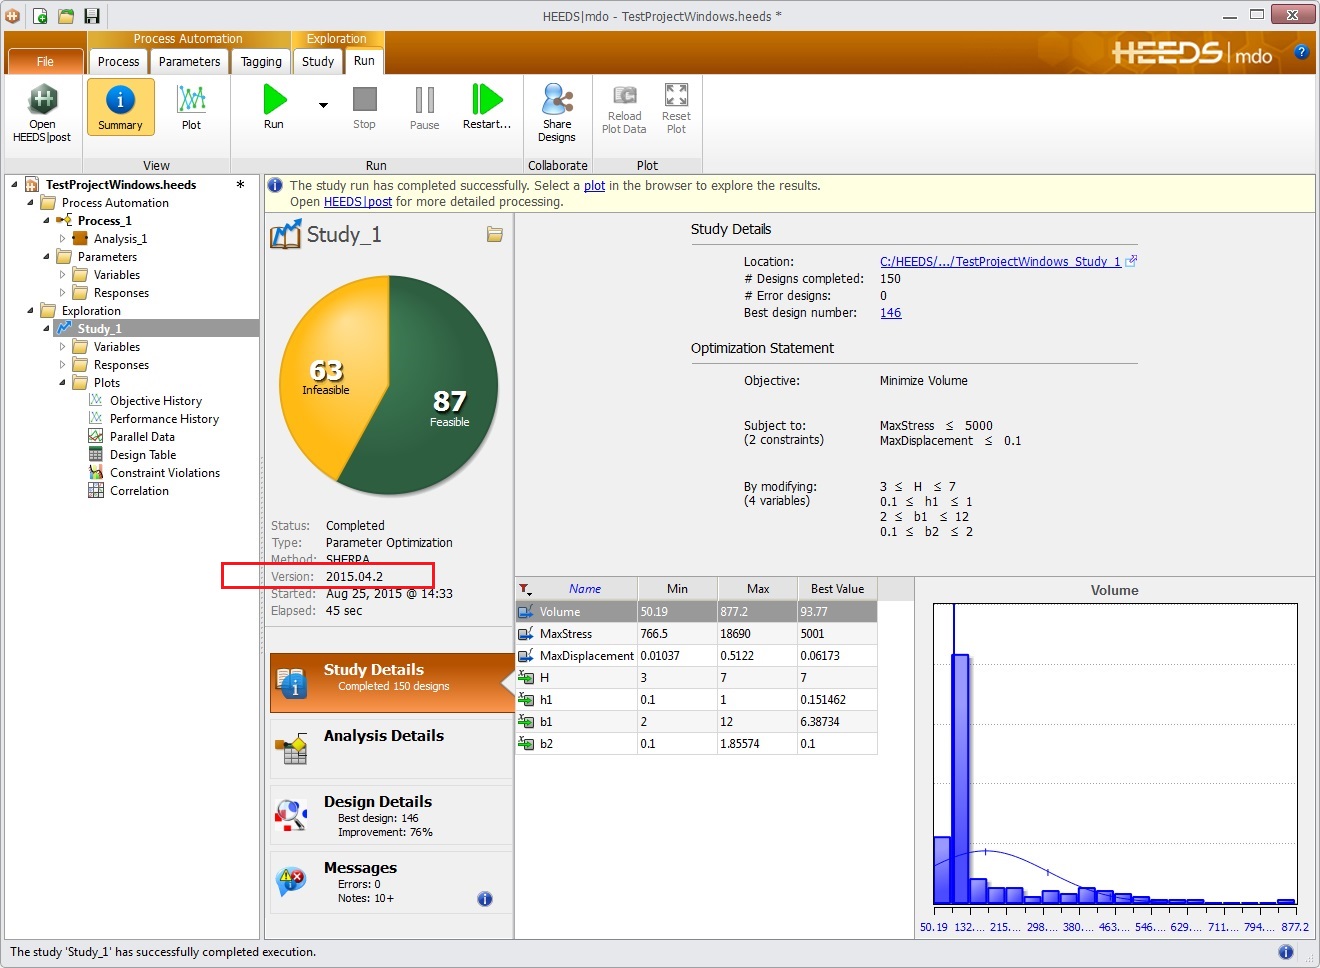Sort table by Name column

pyautogui.click(x=585, y=589)
